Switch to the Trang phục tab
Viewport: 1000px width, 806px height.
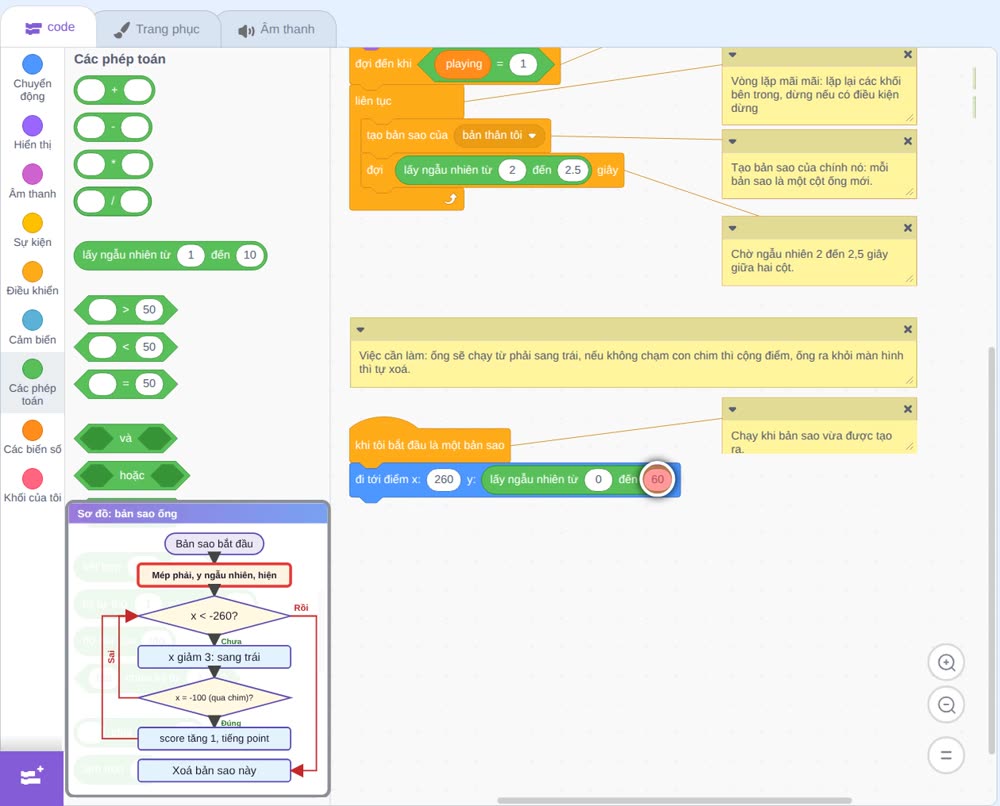point(158,29)
